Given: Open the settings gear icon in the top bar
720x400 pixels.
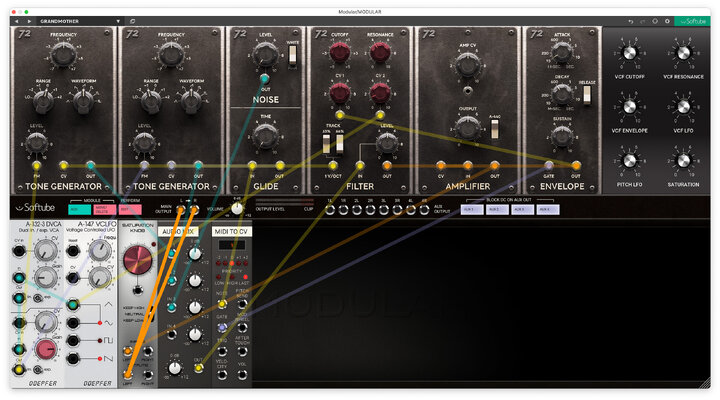Looking at the screenshot, I should (x=667, y=21).
